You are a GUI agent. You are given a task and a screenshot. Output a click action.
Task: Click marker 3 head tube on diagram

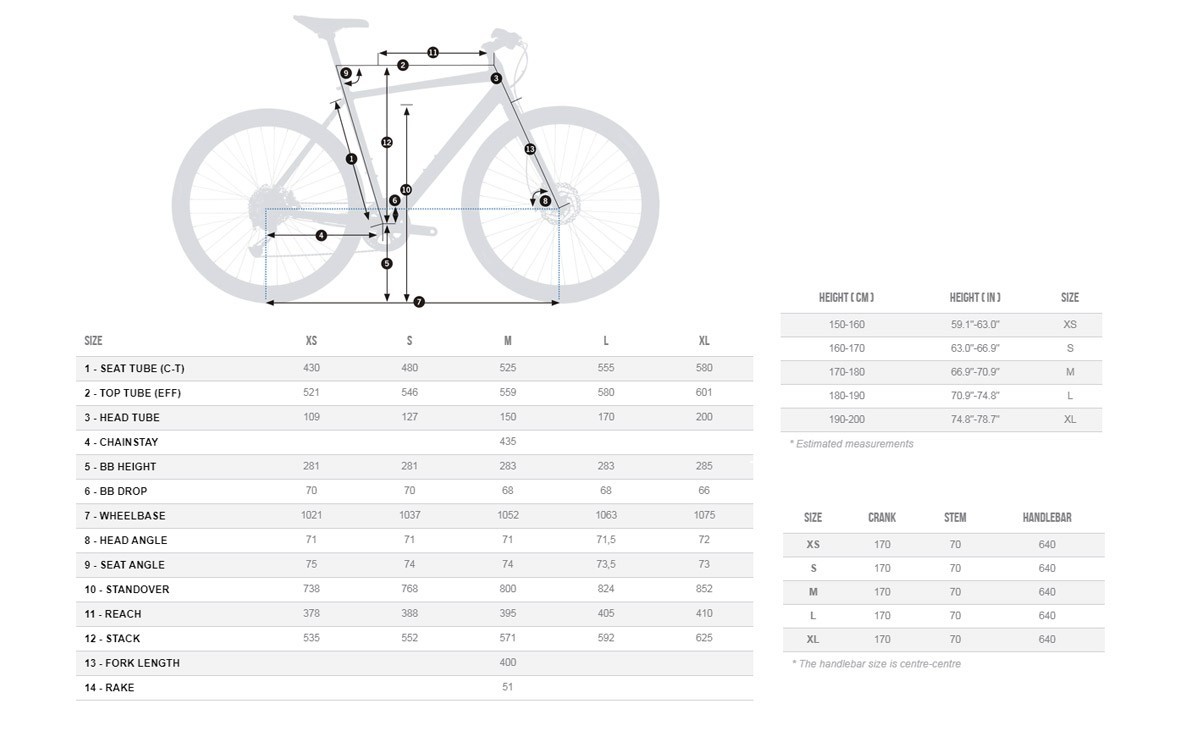496,78
